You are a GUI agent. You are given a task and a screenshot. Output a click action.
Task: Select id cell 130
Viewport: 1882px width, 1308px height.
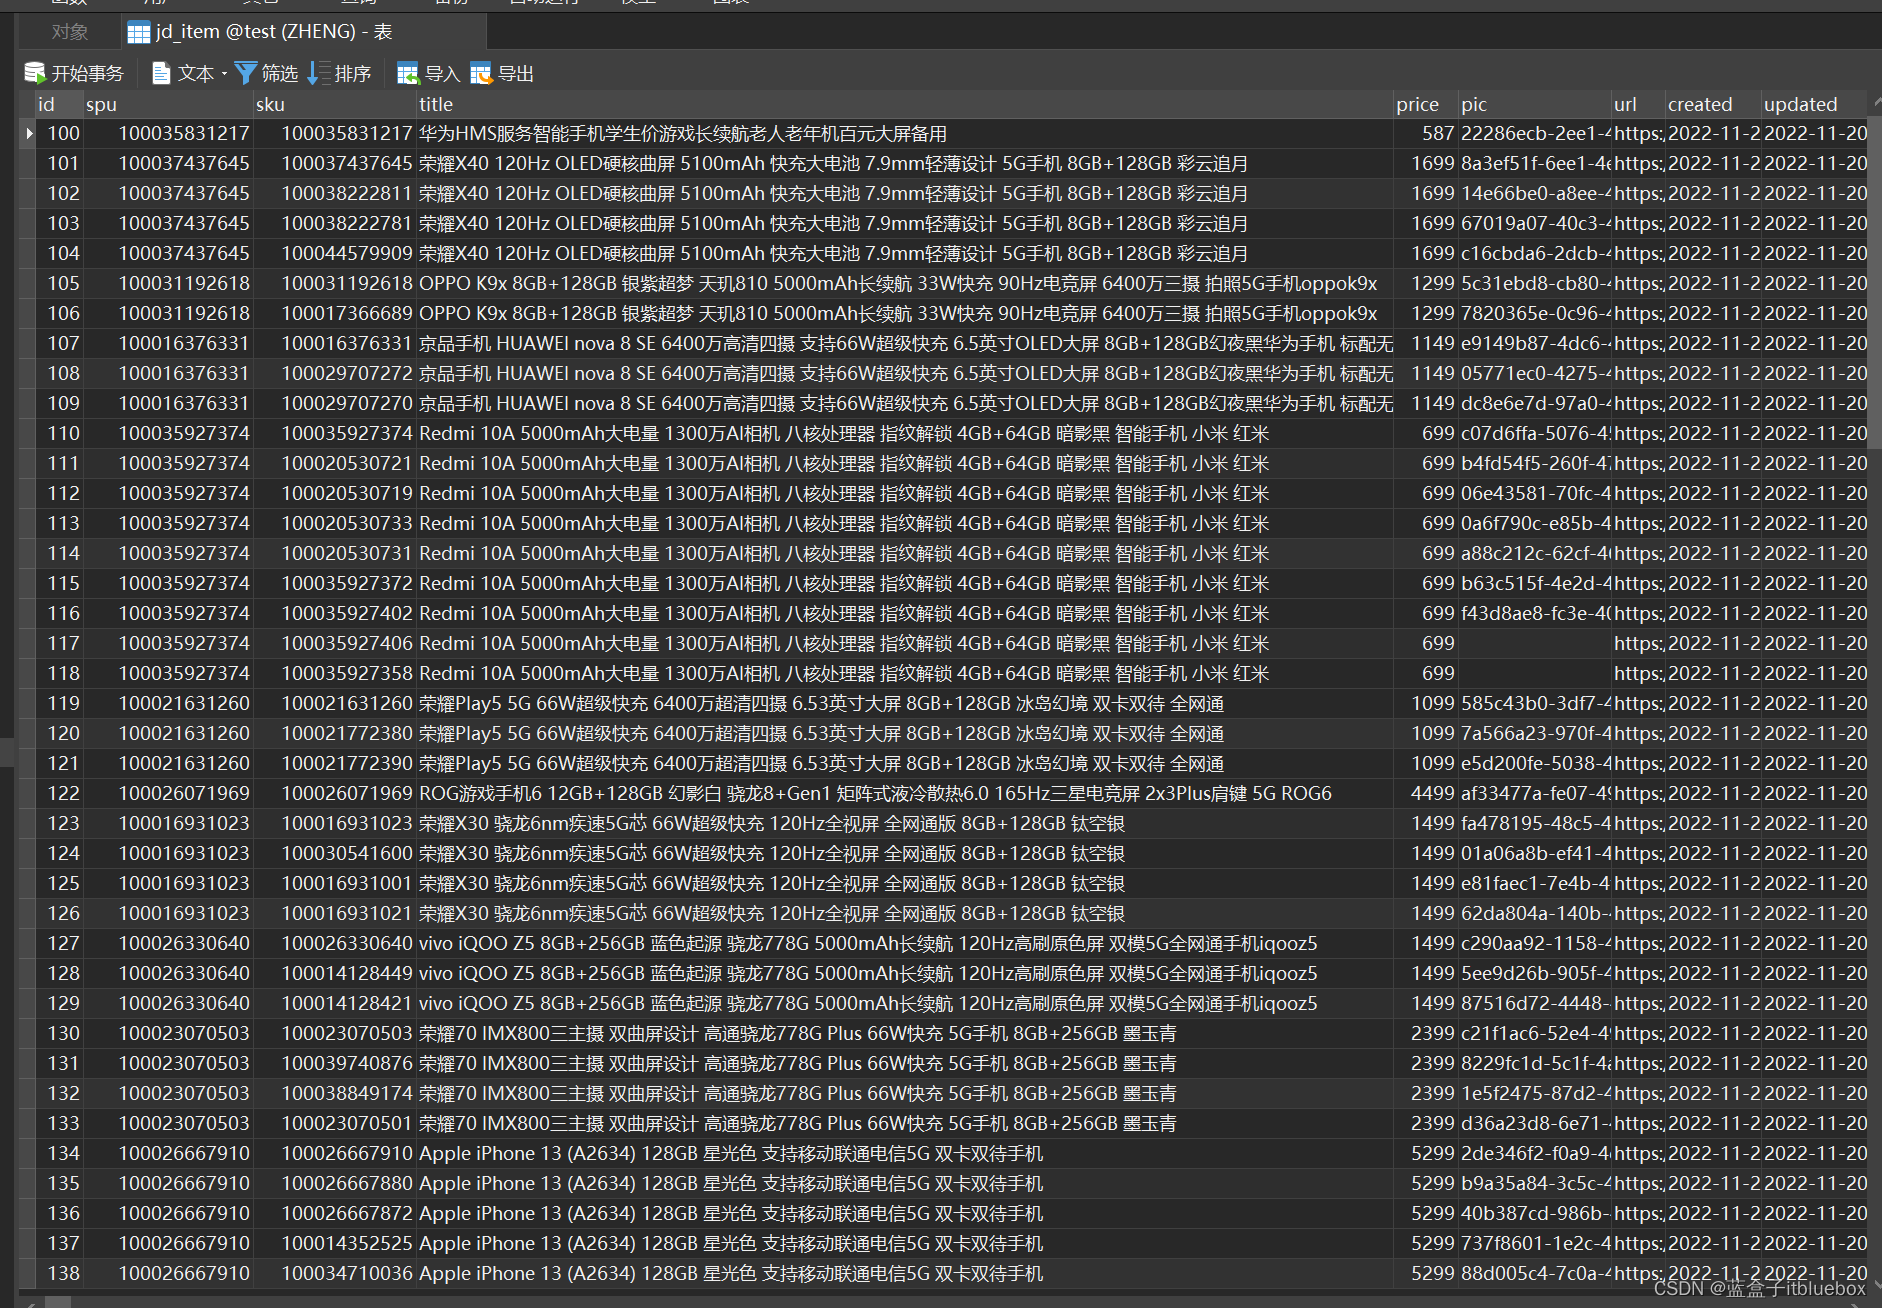coord(59,1033)
